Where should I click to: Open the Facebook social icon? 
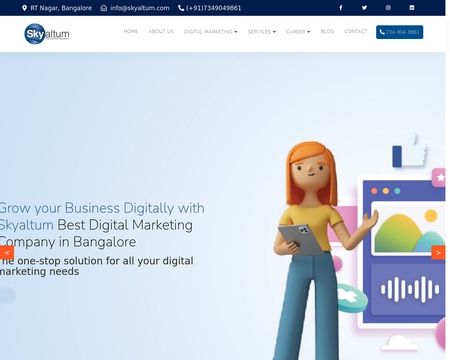pos(340,8)
